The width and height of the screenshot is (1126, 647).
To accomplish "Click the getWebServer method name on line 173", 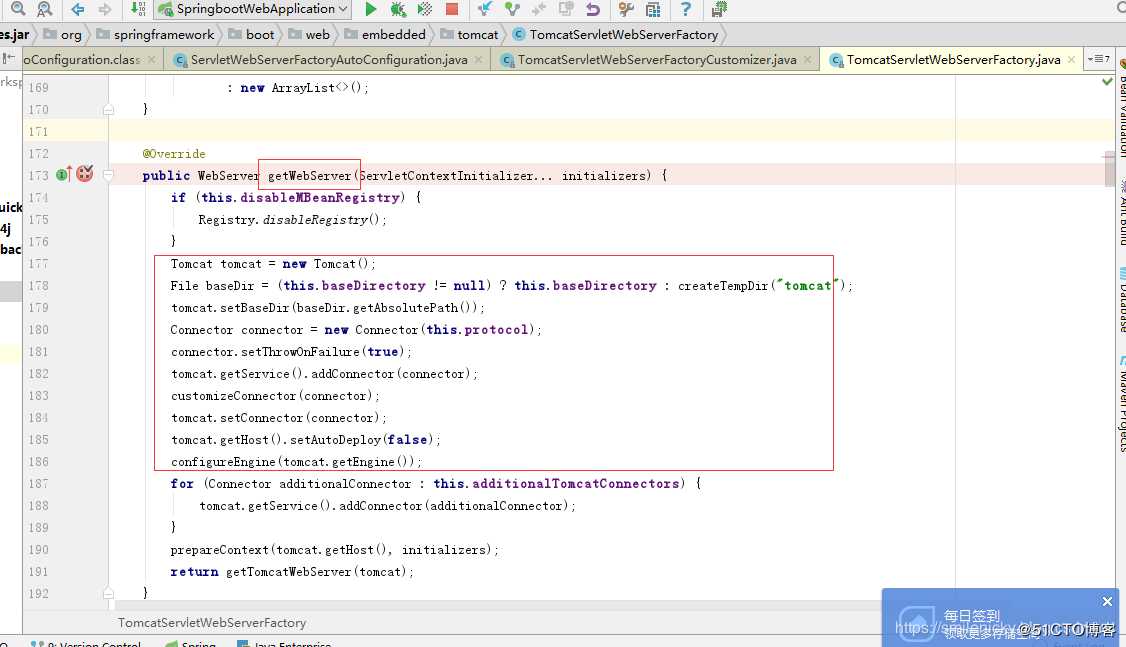I will click(x=310, y=175).
